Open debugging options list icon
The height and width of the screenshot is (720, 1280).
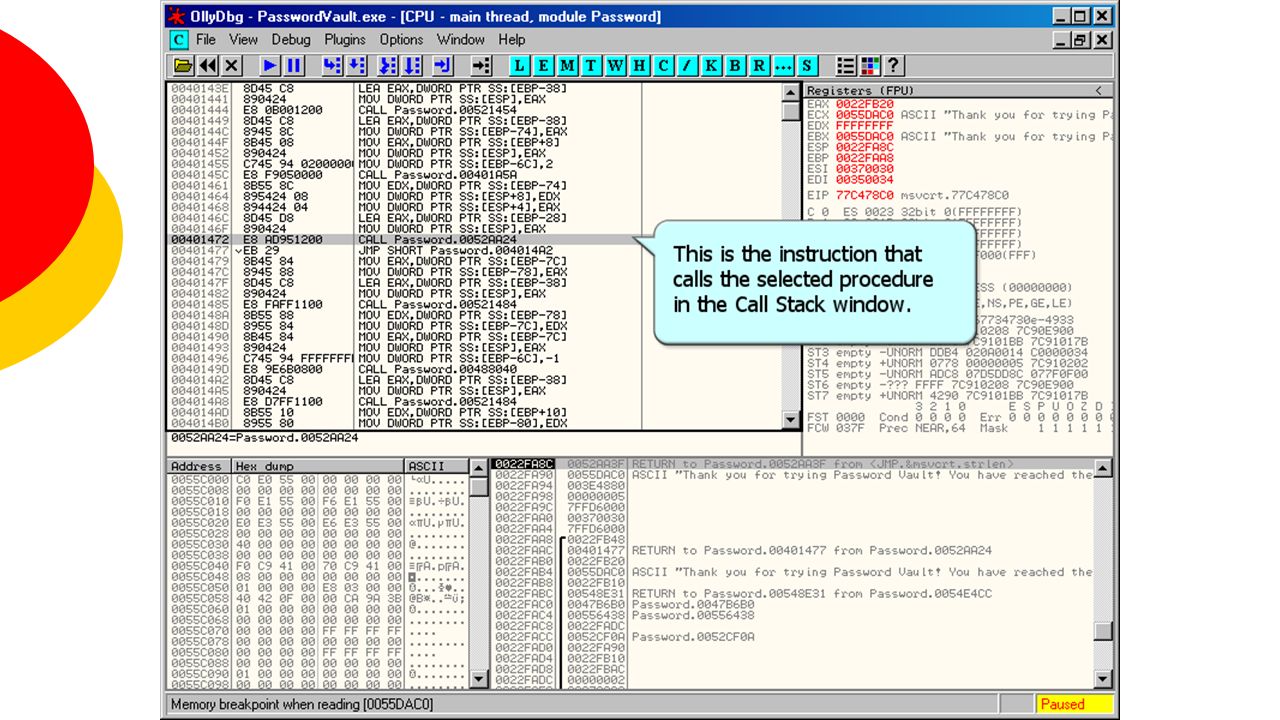(x=846, y=66)
